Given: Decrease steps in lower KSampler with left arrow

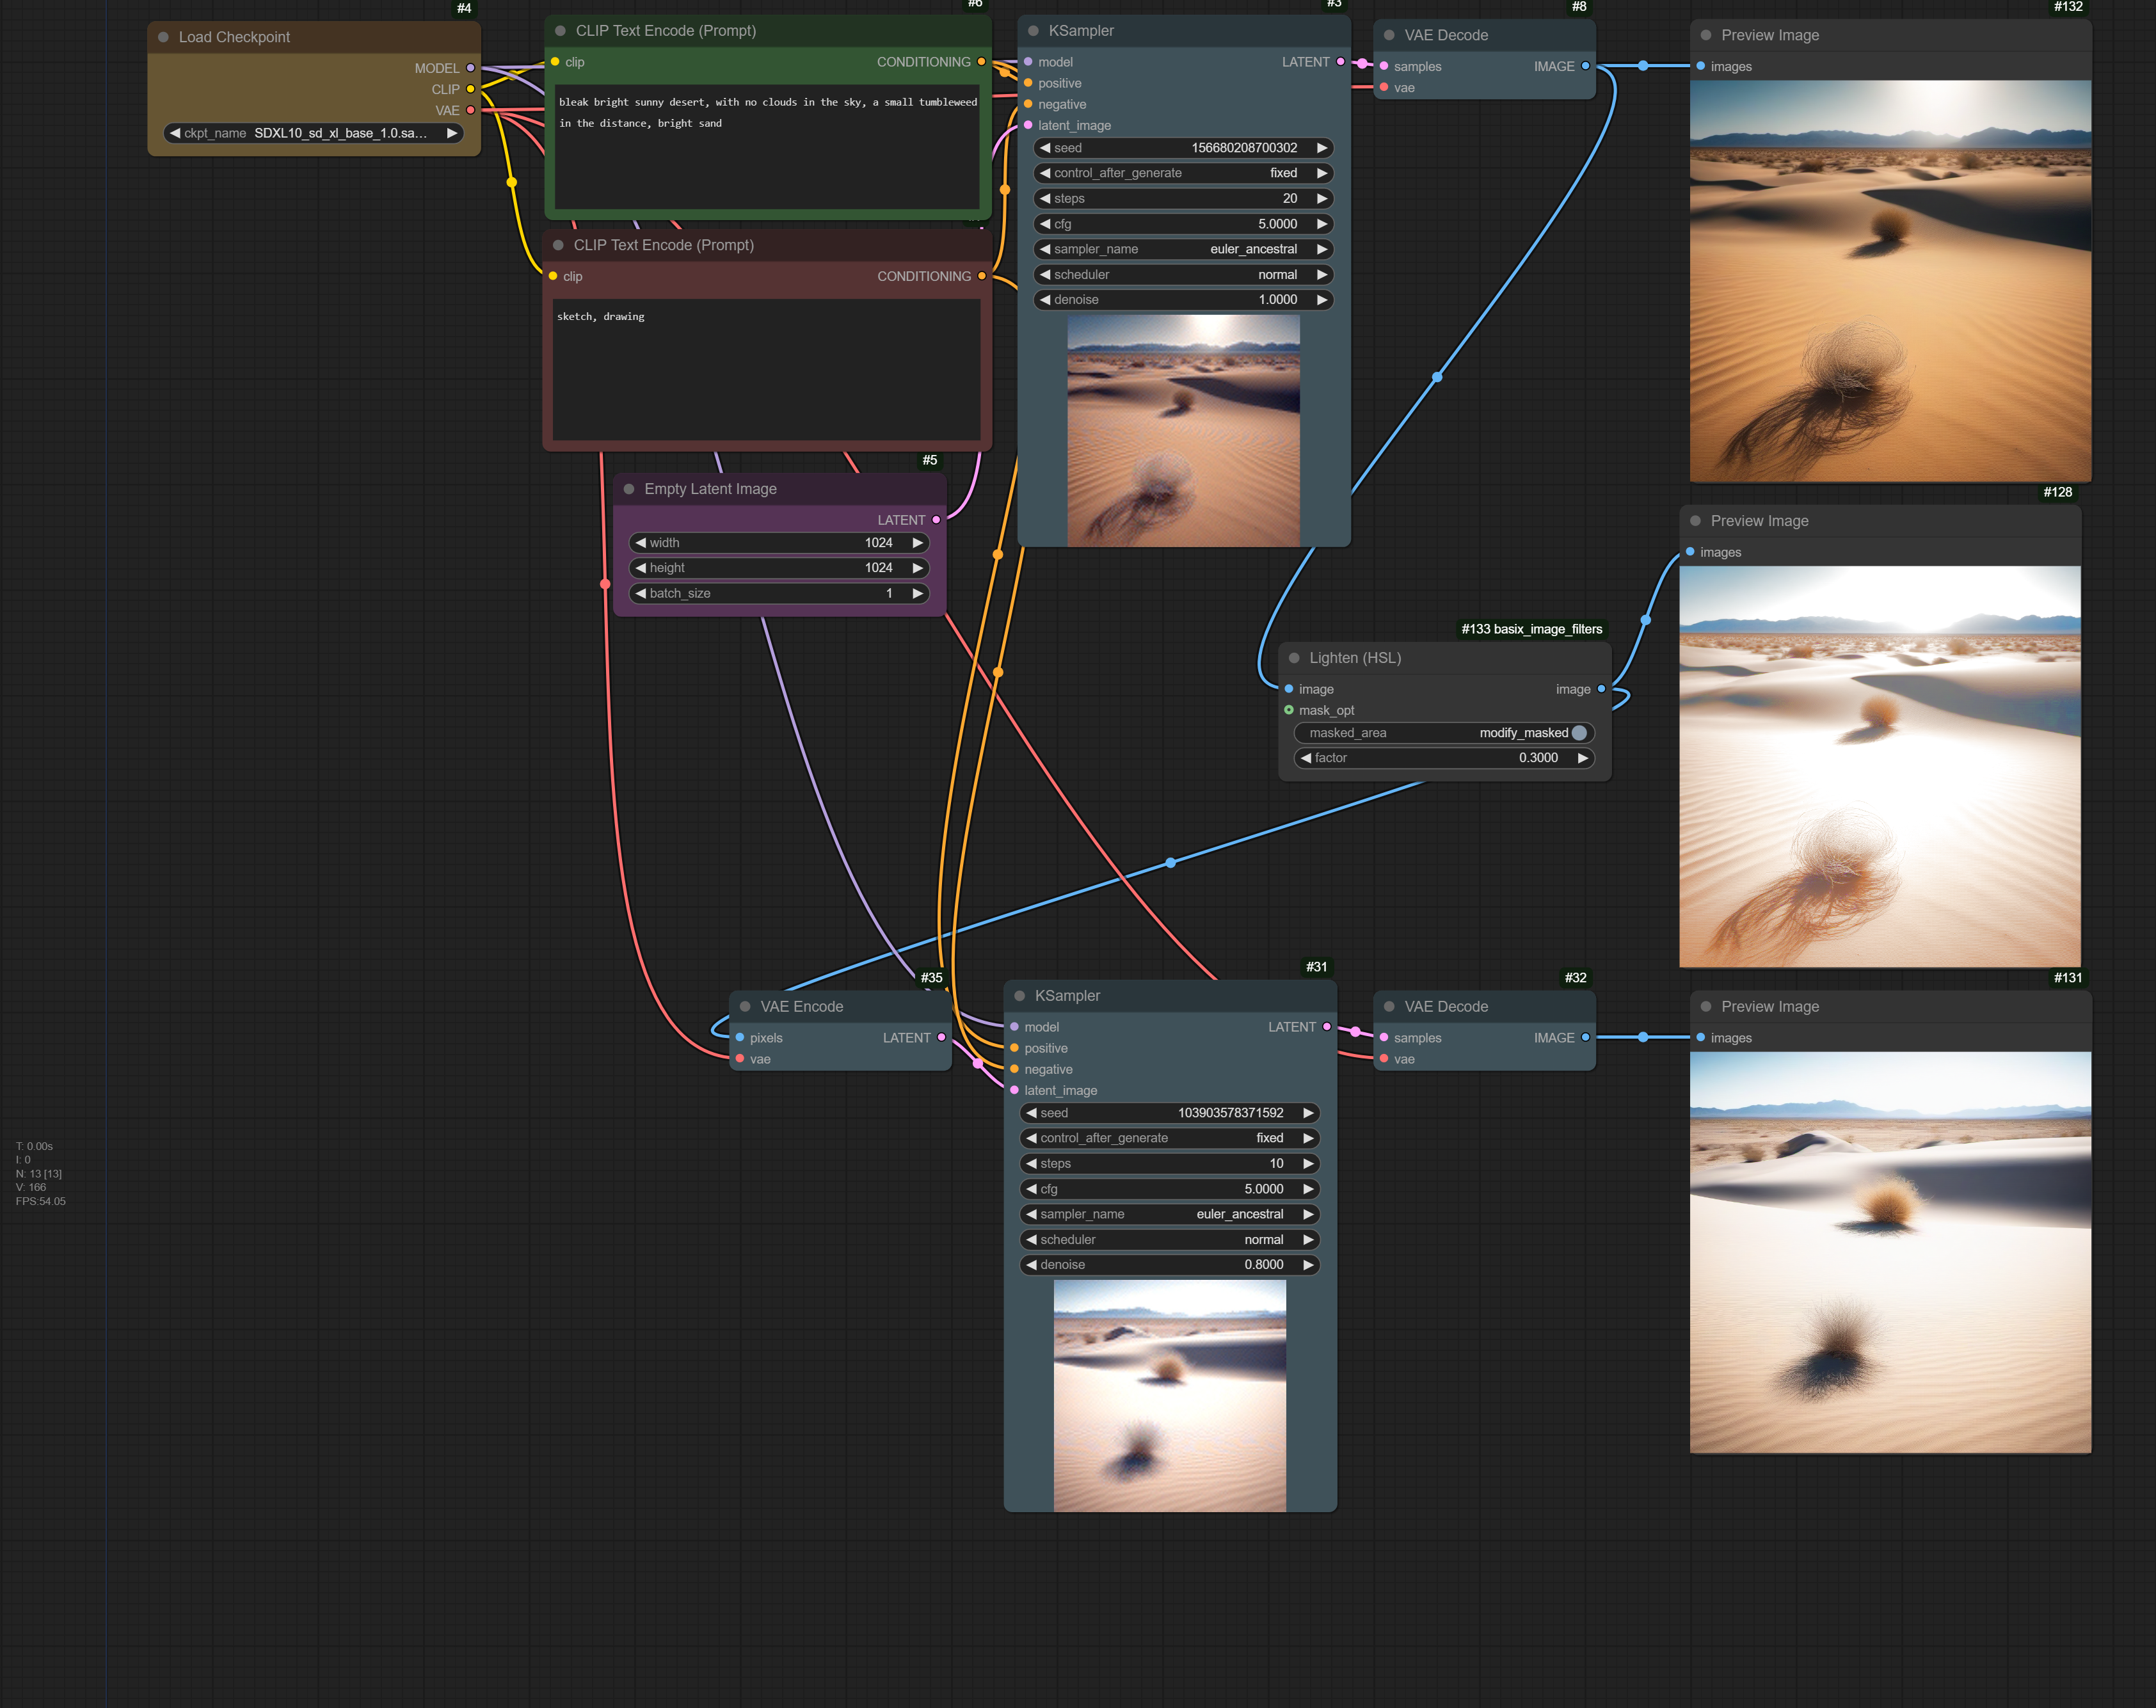Looking at the screenshot, I should coord(1031,1164).
